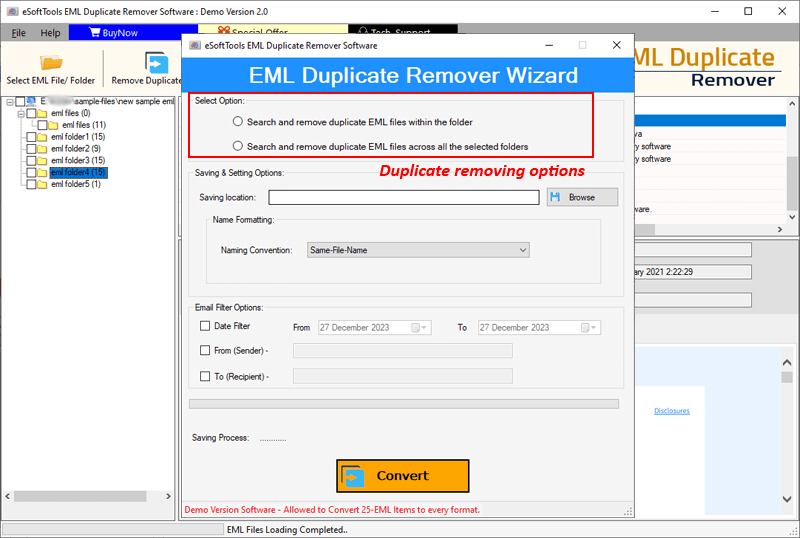Viewport: 800px width, 538px height.
Task: Check the eml files (0) checkbox
Action: pyautogui.click(x=31, y=113)
